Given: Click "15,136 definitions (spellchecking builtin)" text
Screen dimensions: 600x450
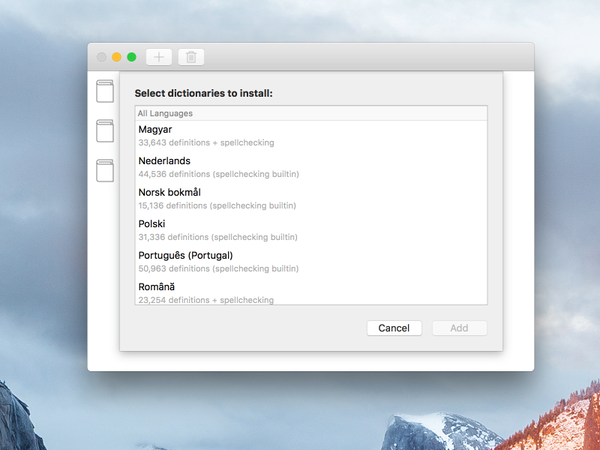Looking at the screenshot, I should 217,205.
